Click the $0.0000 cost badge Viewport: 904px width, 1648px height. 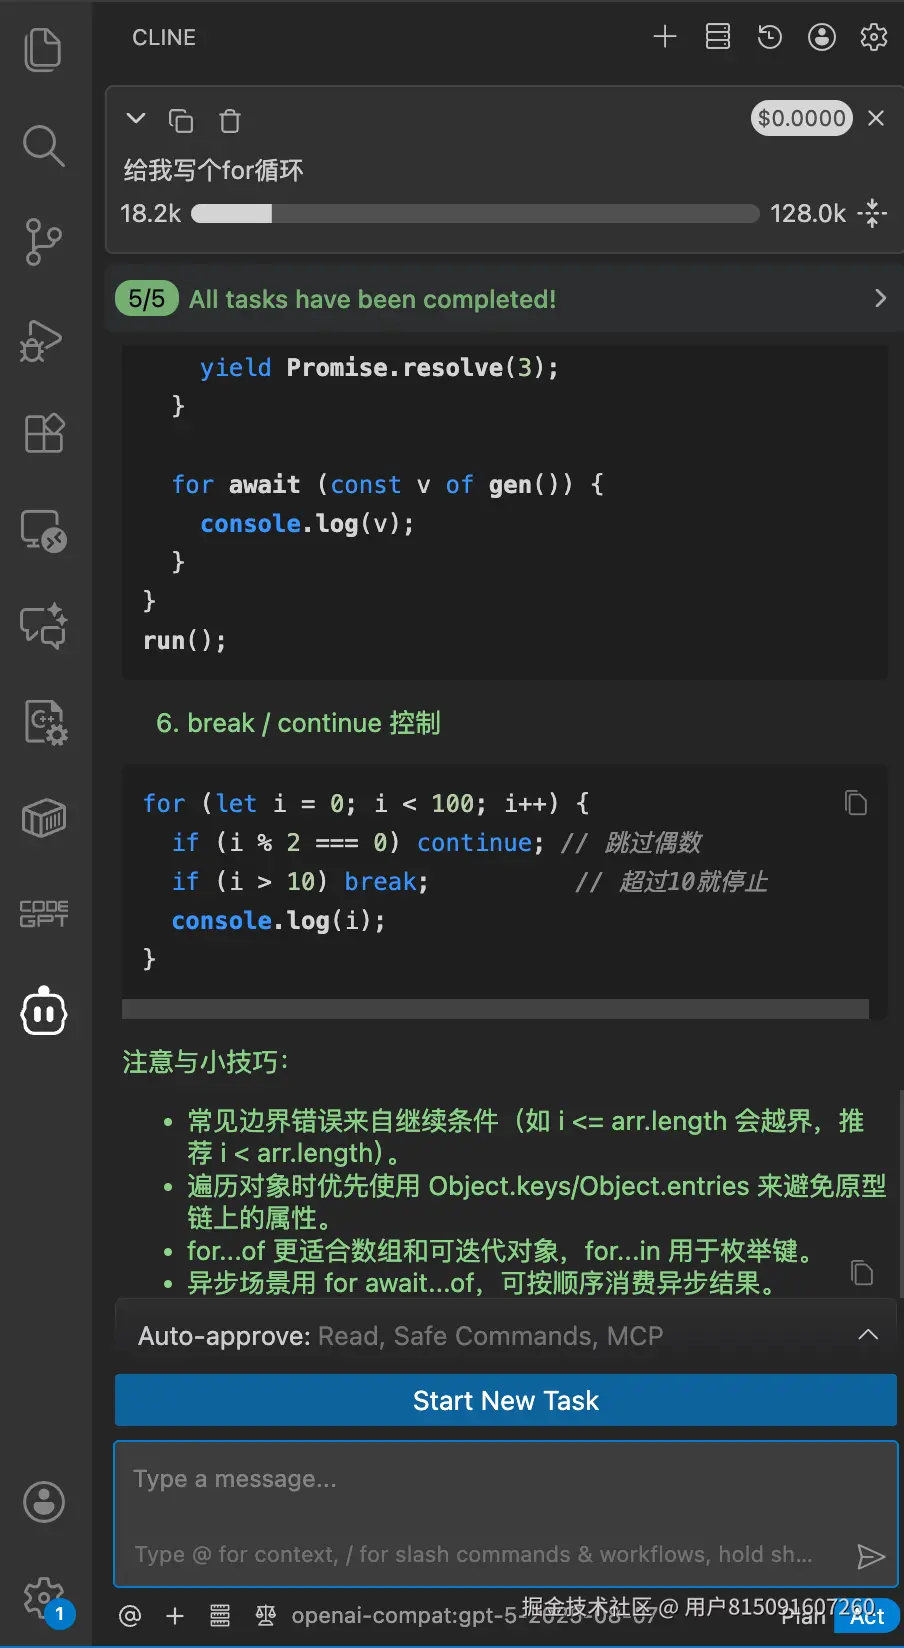point(802,118)
